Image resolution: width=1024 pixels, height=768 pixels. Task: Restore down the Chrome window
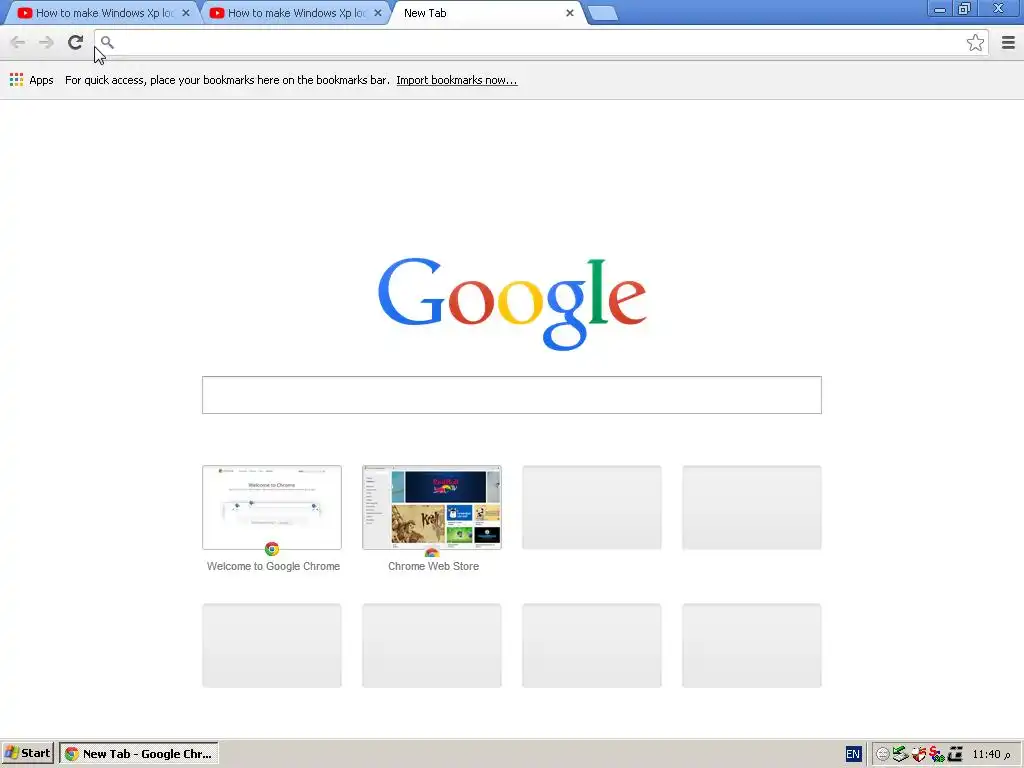pyautogui.click(x=965, y=9)
